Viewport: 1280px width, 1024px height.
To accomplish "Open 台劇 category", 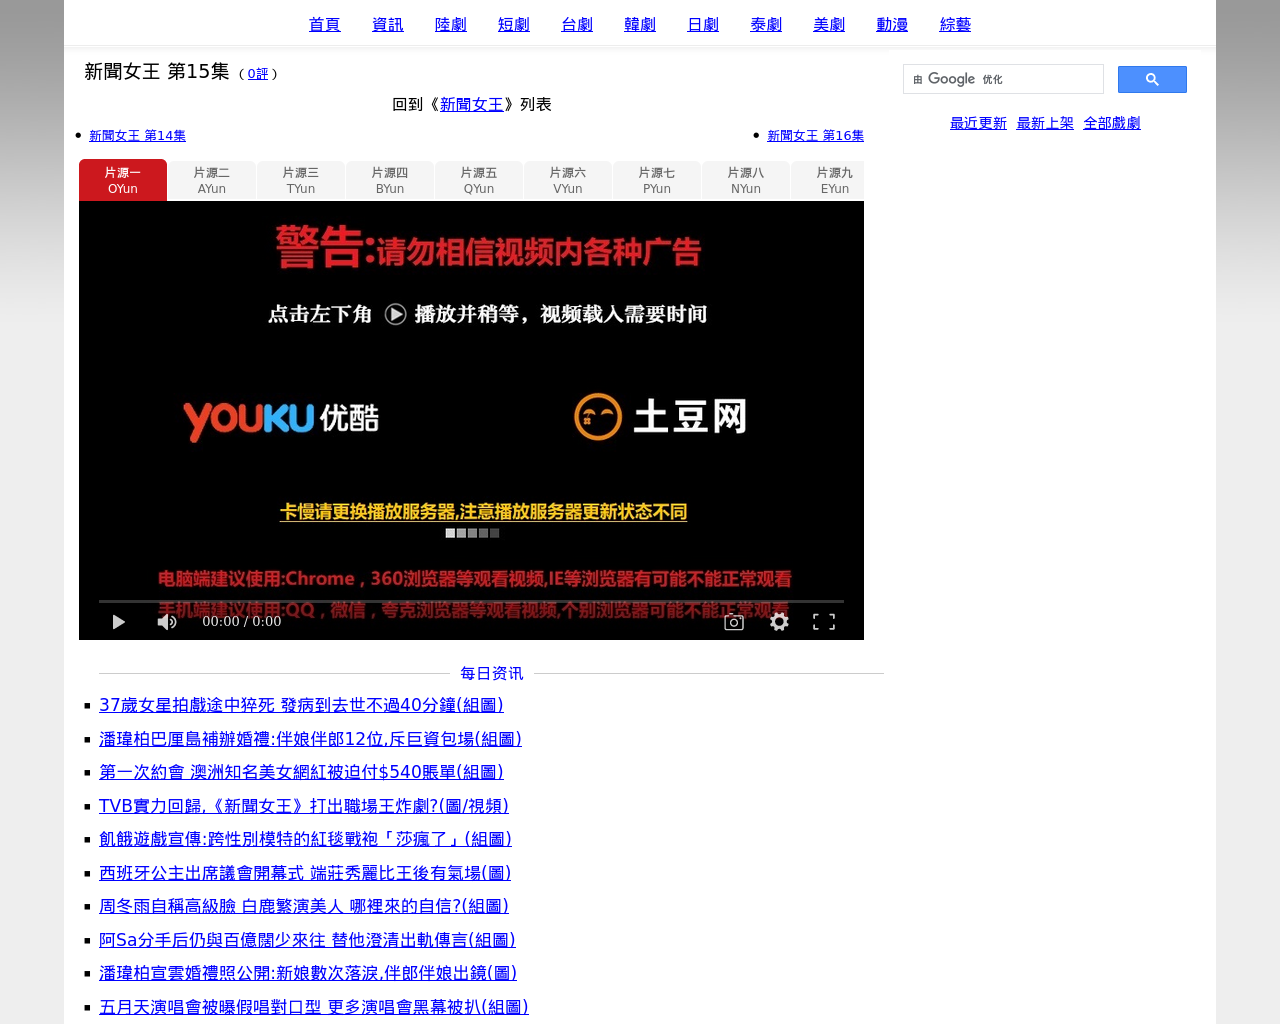I will pos(577,24).
